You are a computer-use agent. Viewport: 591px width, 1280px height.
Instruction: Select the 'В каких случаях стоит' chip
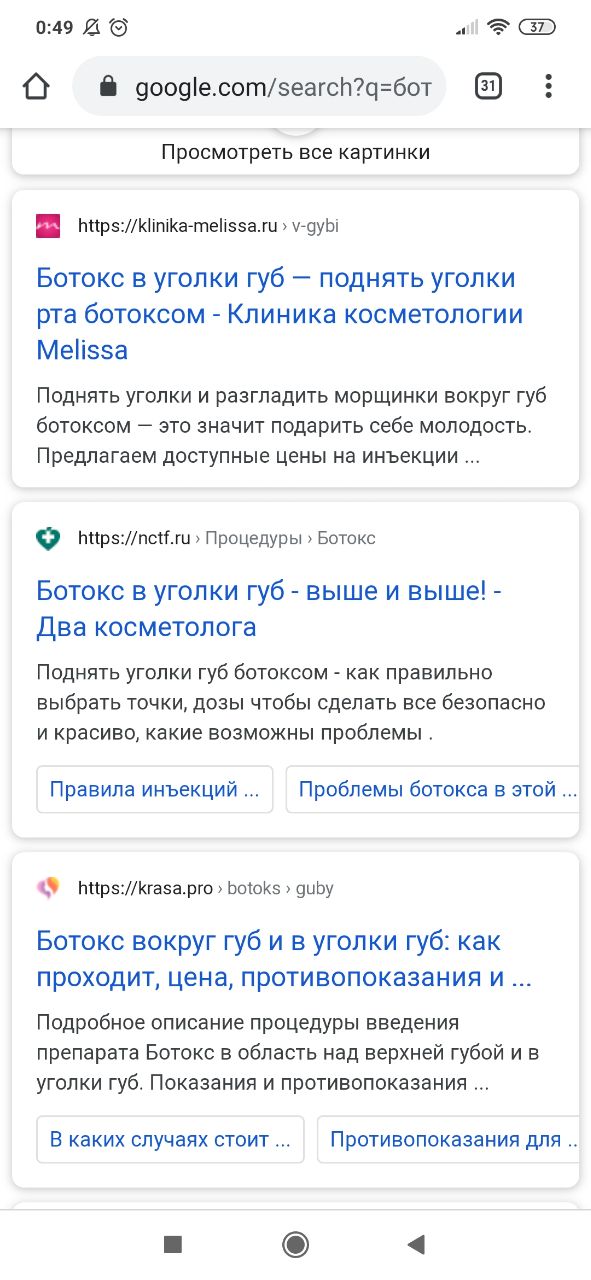170,1139
